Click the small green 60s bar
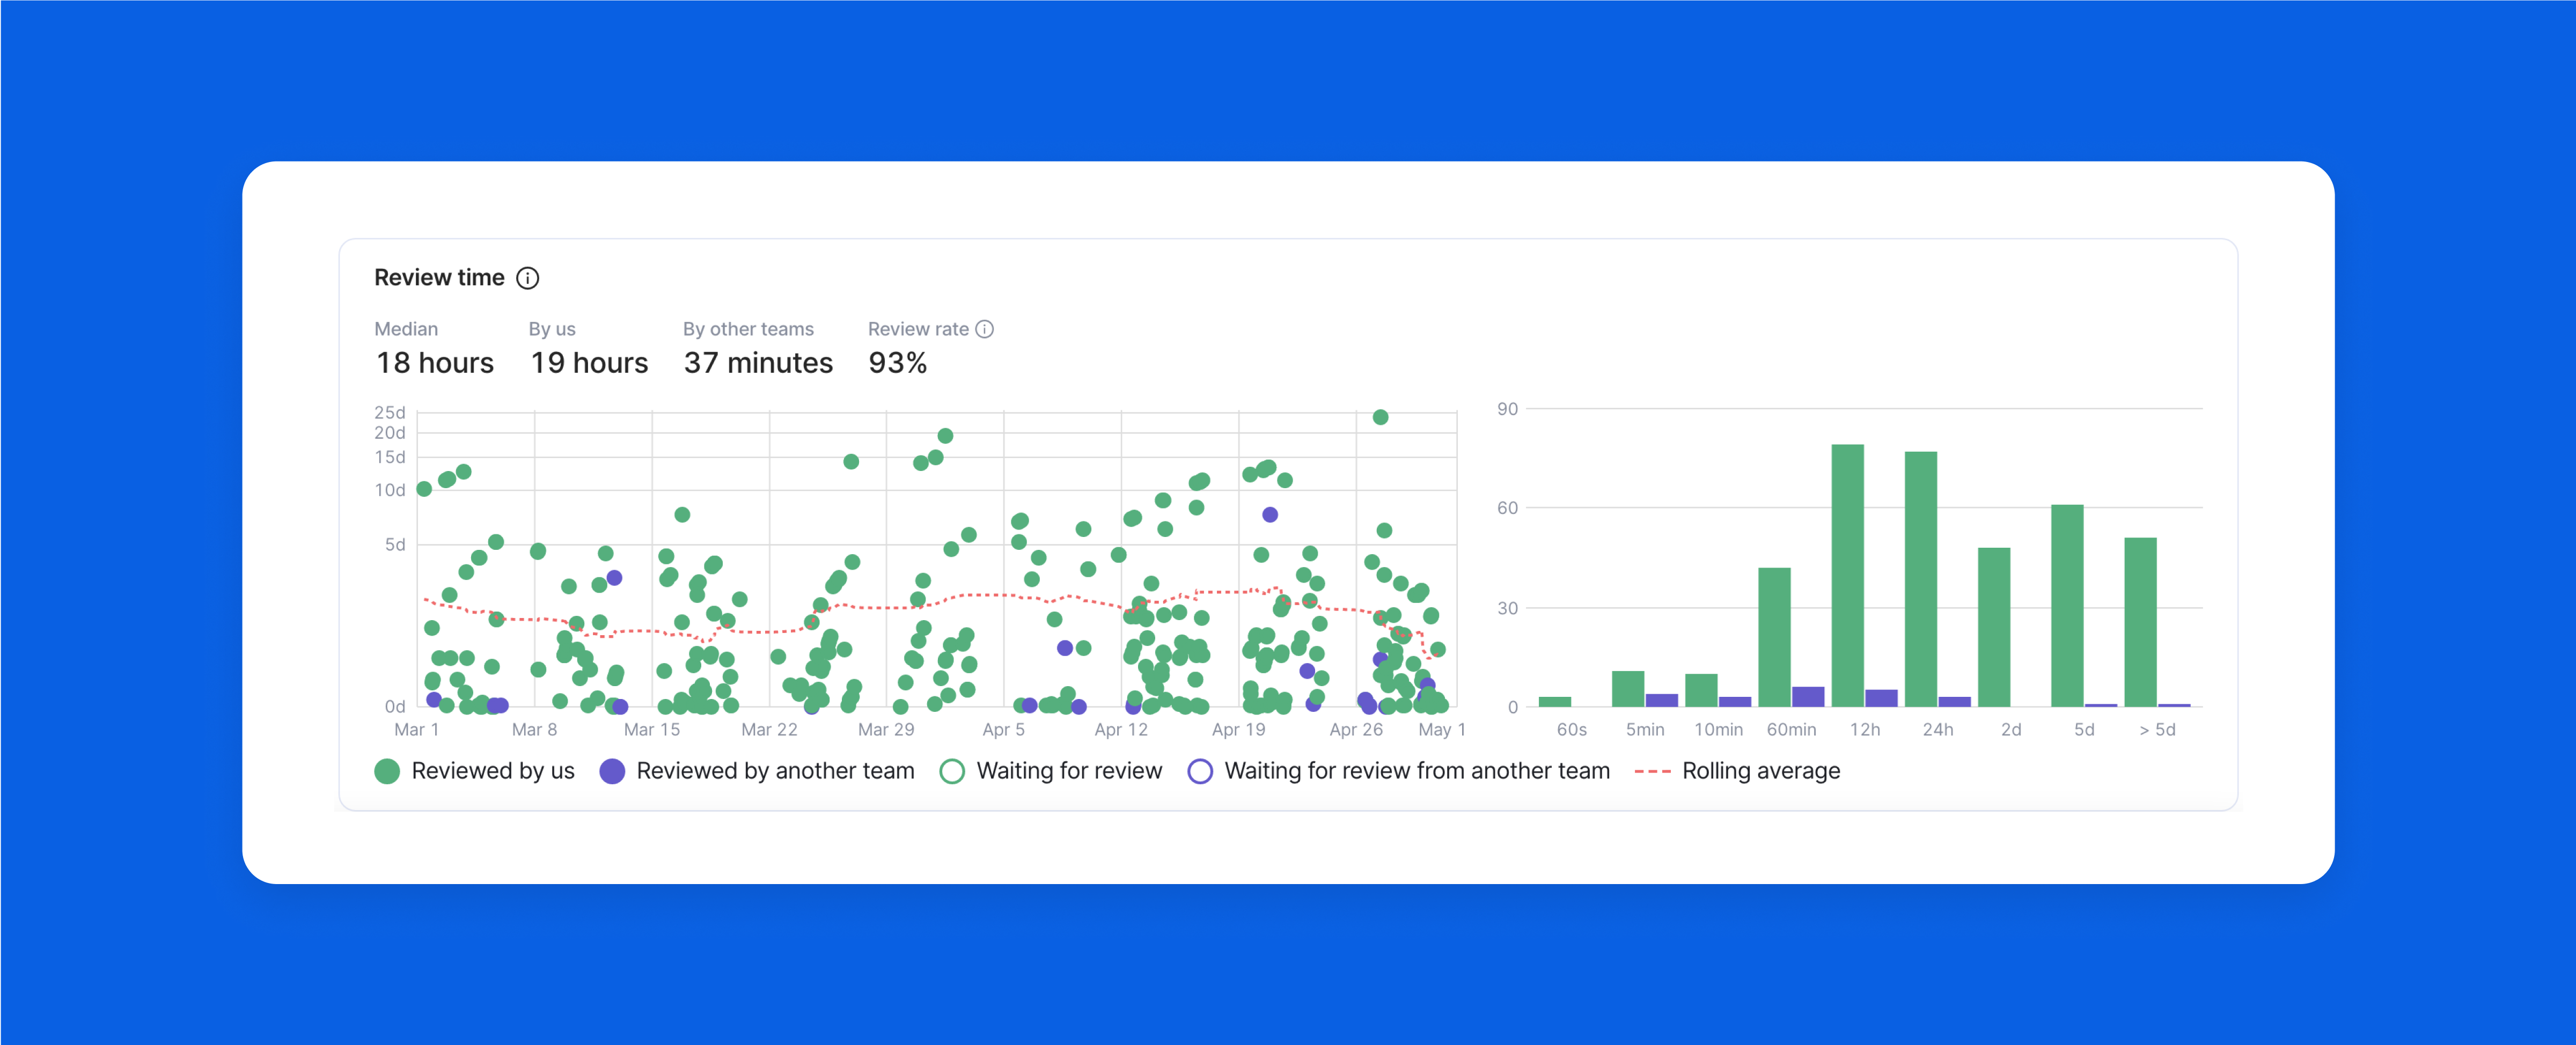This screenshot has height=1045, width=2576. pos(1554,701)
